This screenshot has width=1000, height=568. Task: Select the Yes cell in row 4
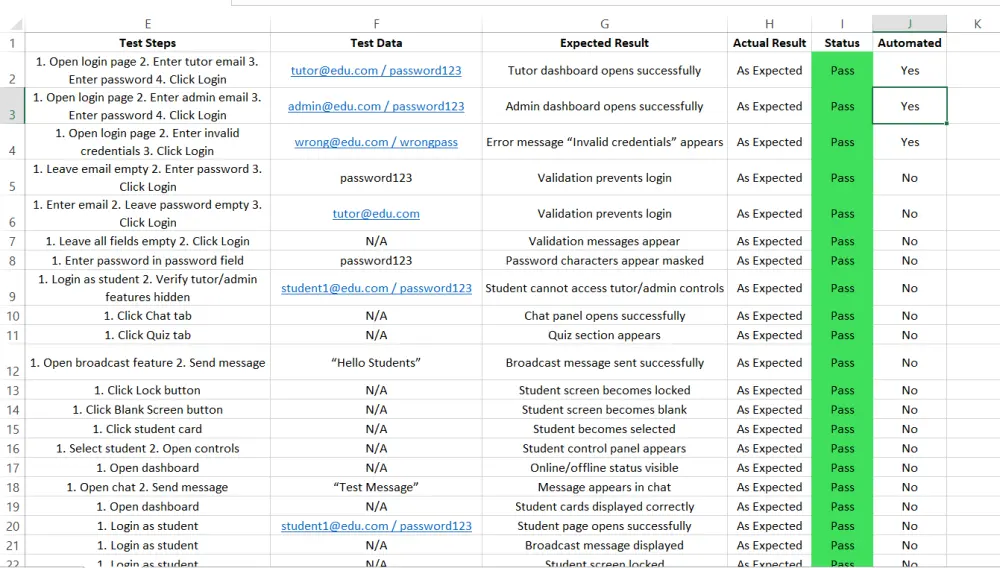909,142
